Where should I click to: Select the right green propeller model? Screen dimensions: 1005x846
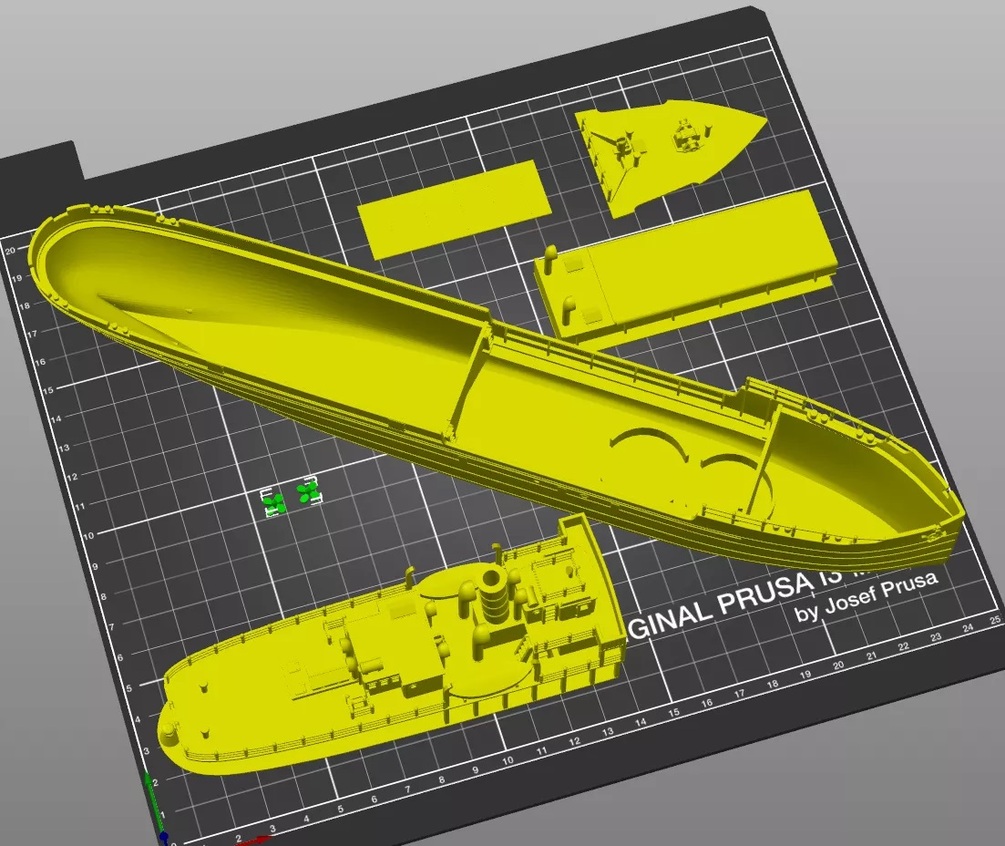point(308,492)
